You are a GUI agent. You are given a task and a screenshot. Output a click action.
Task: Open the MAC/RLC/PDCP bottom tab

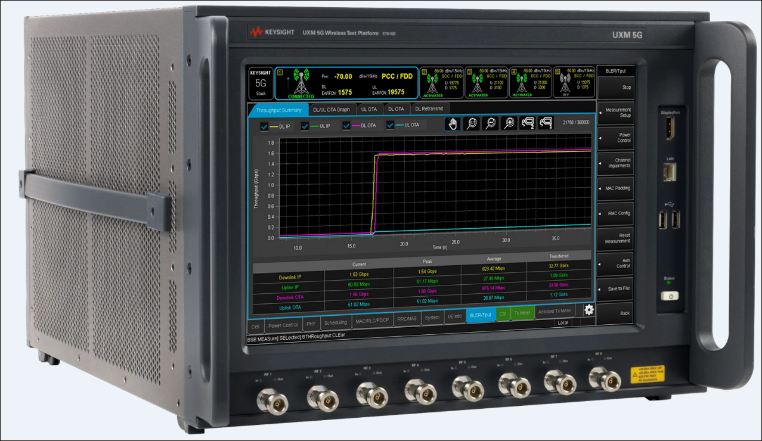coord(372,321)
